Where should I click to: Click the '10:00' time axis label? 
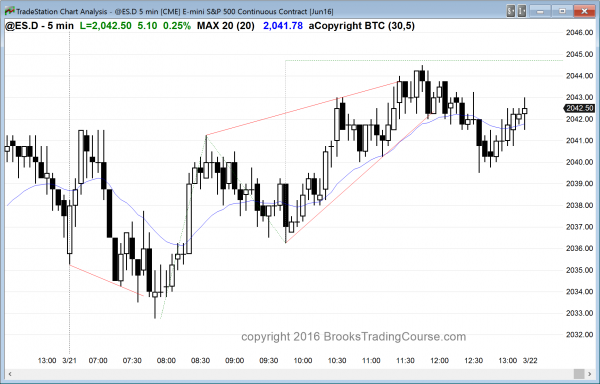click(303, 360)
